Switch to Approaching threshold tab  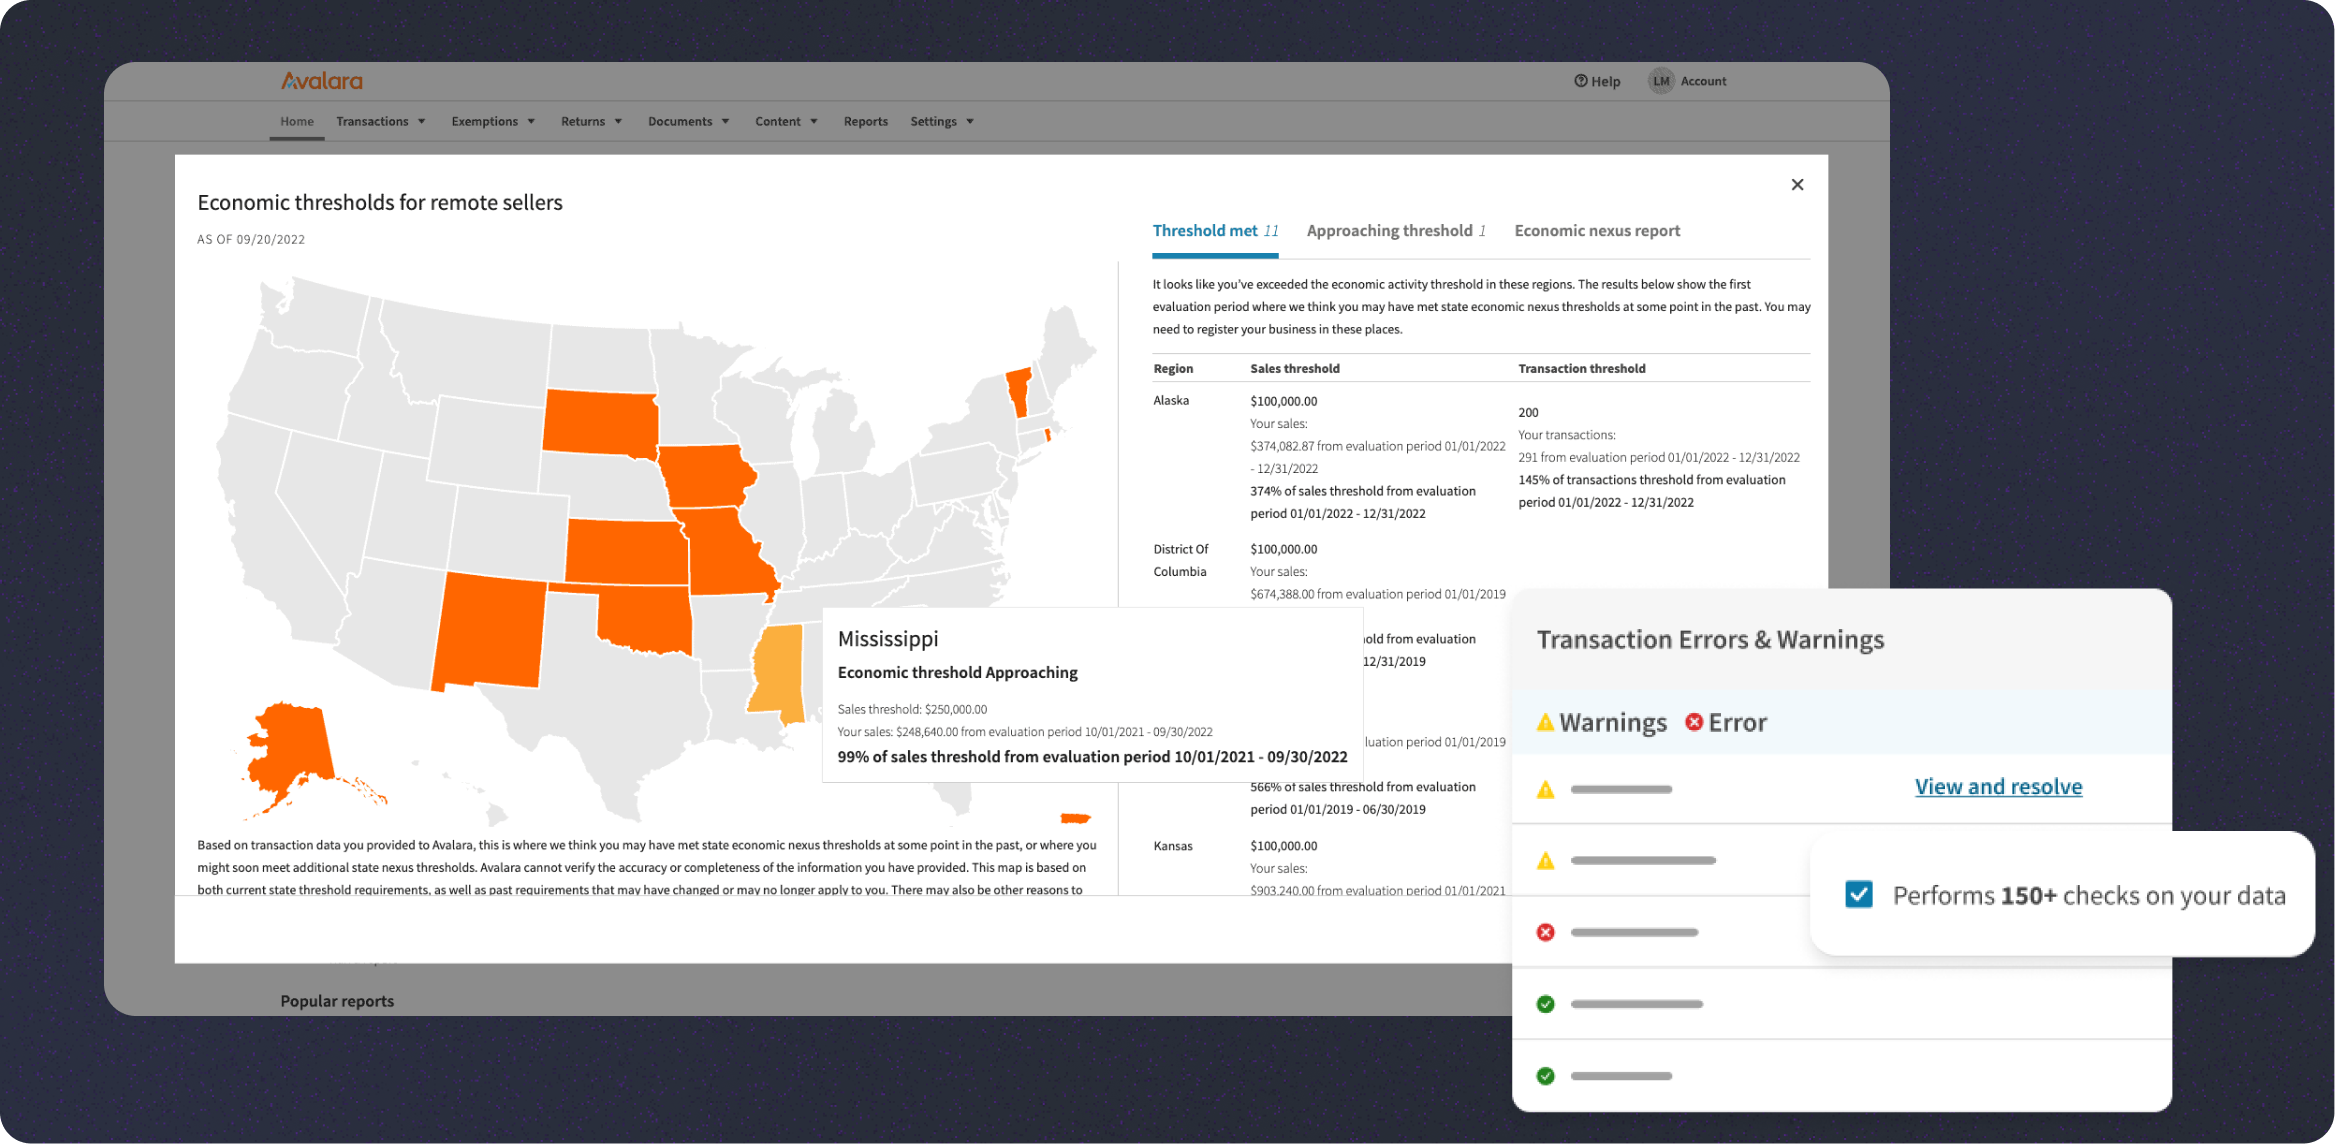(x=1395, y=231)
